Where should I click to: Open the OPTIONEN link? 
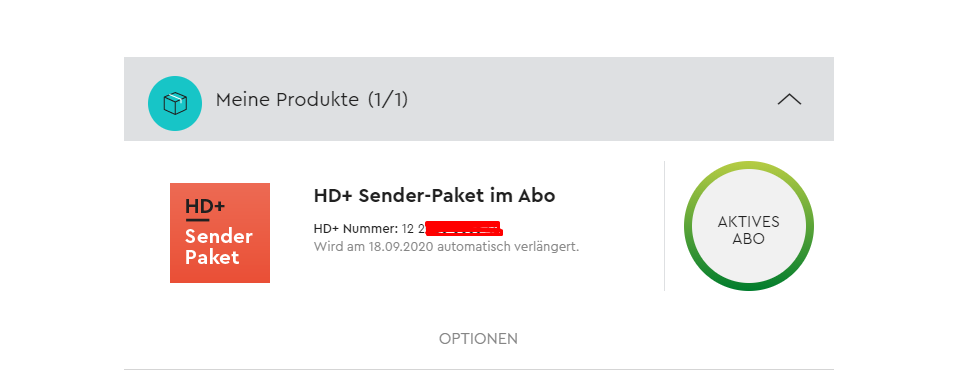(x=478, y=339)
